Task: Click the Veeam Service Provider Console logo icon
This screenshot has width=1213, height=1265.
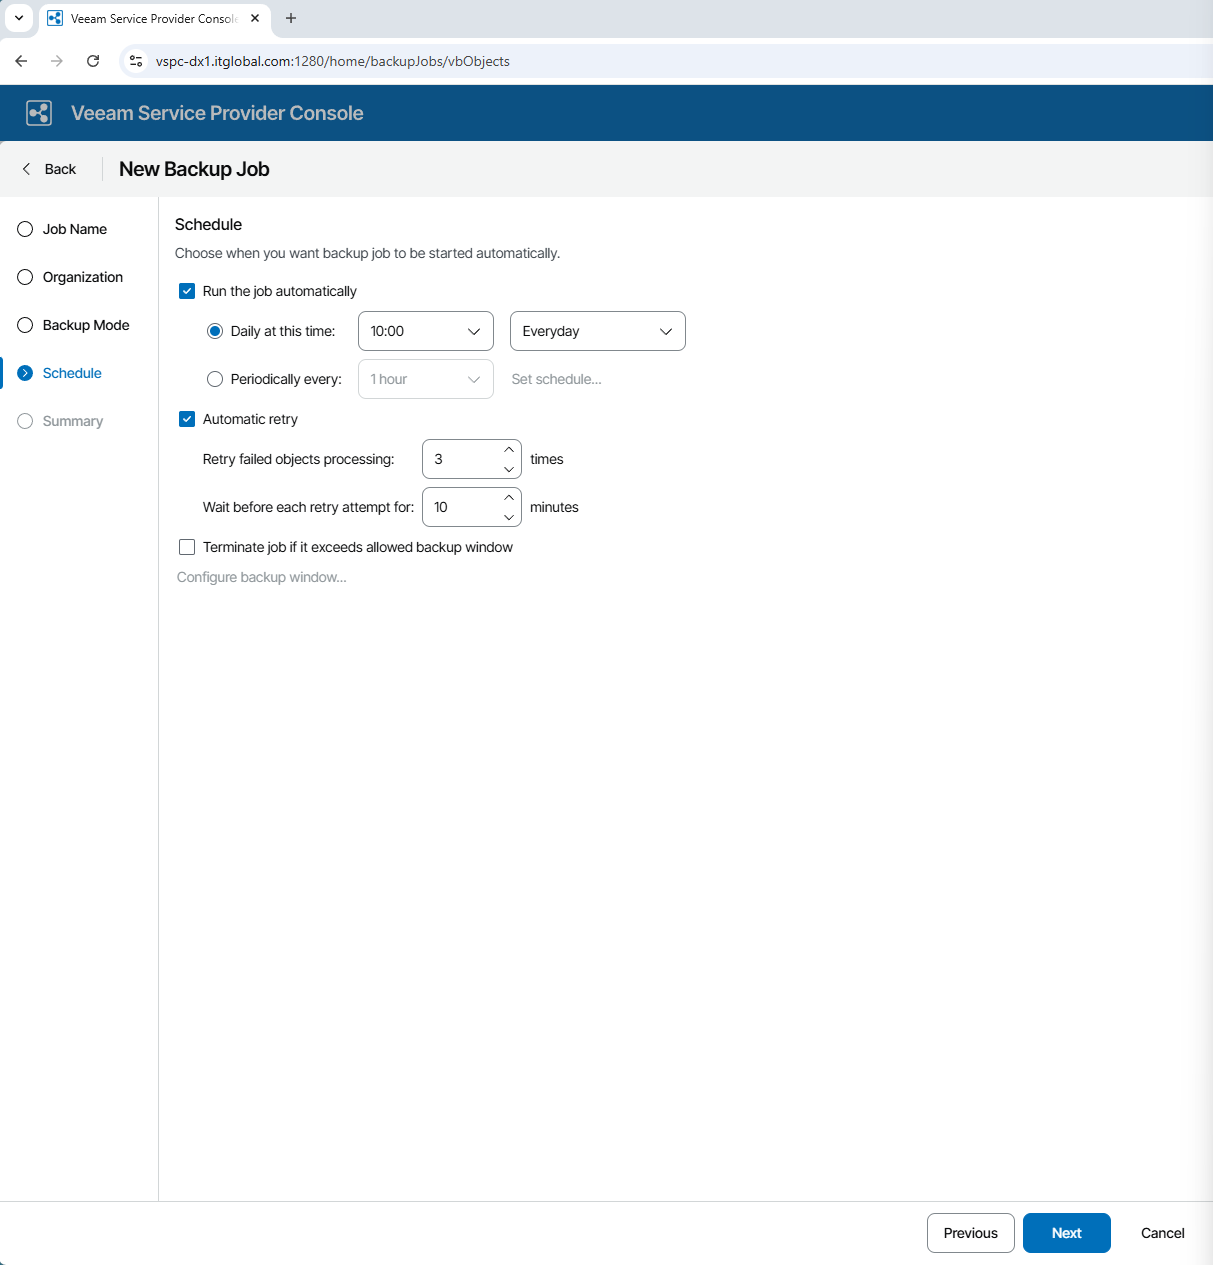Action: coord(39,113)
